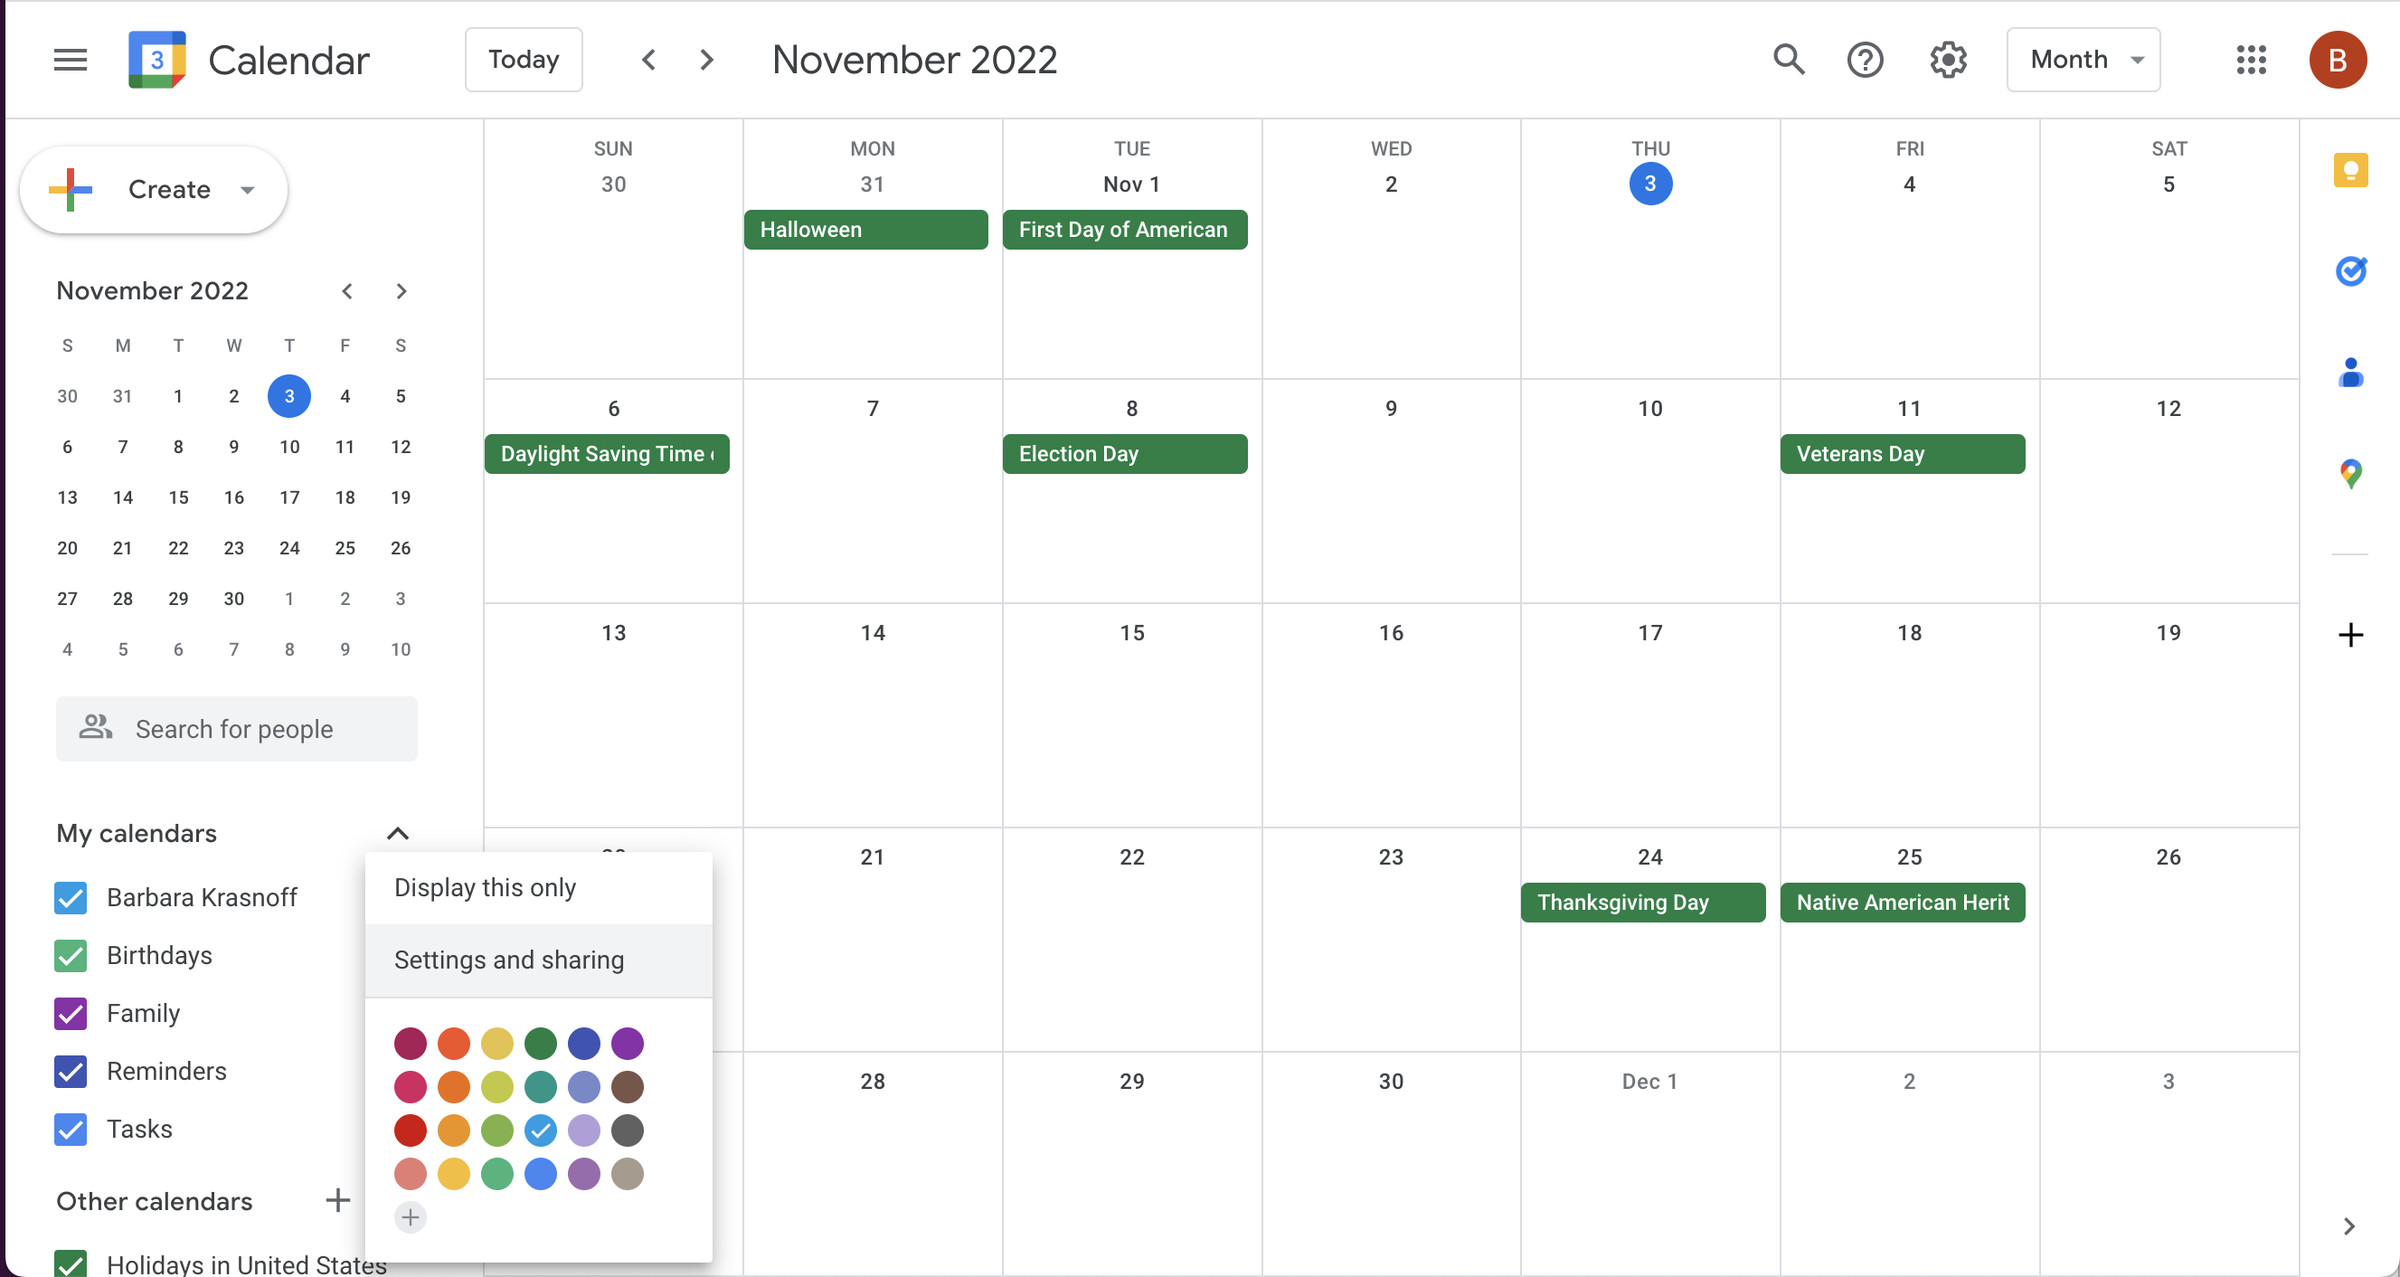This screenshot has width=2400, height=1277.
Task: Click the Help support icon
Action: 1867,59
